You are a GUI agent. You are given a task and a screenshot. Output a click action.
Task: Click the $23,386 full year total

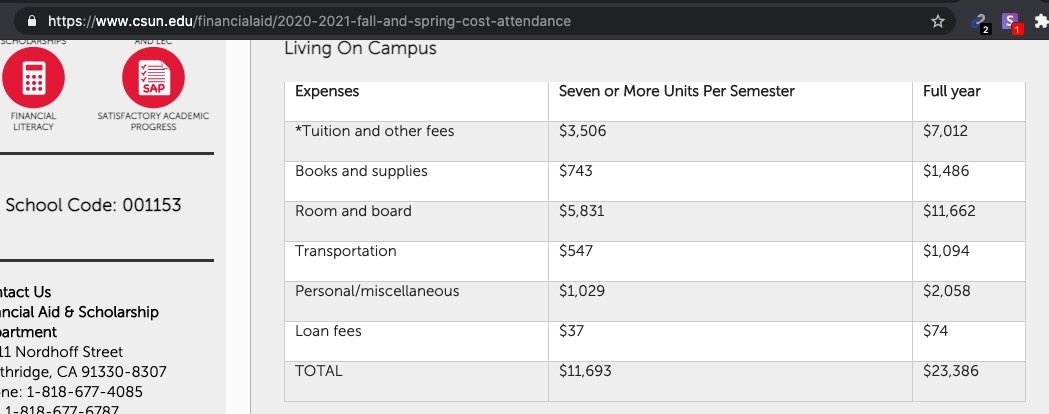coord(947,371)
